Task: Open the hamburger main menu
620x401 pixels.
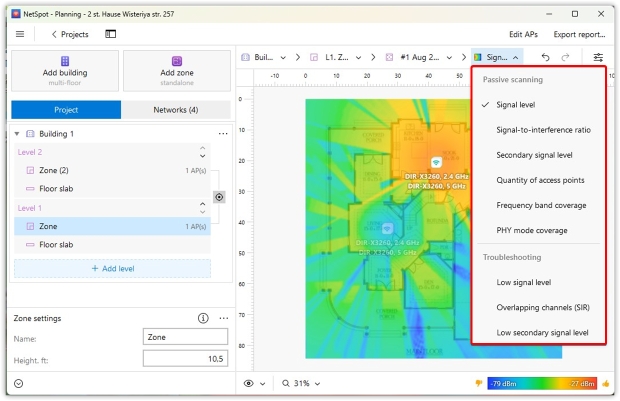Action: tap(20, 34)
